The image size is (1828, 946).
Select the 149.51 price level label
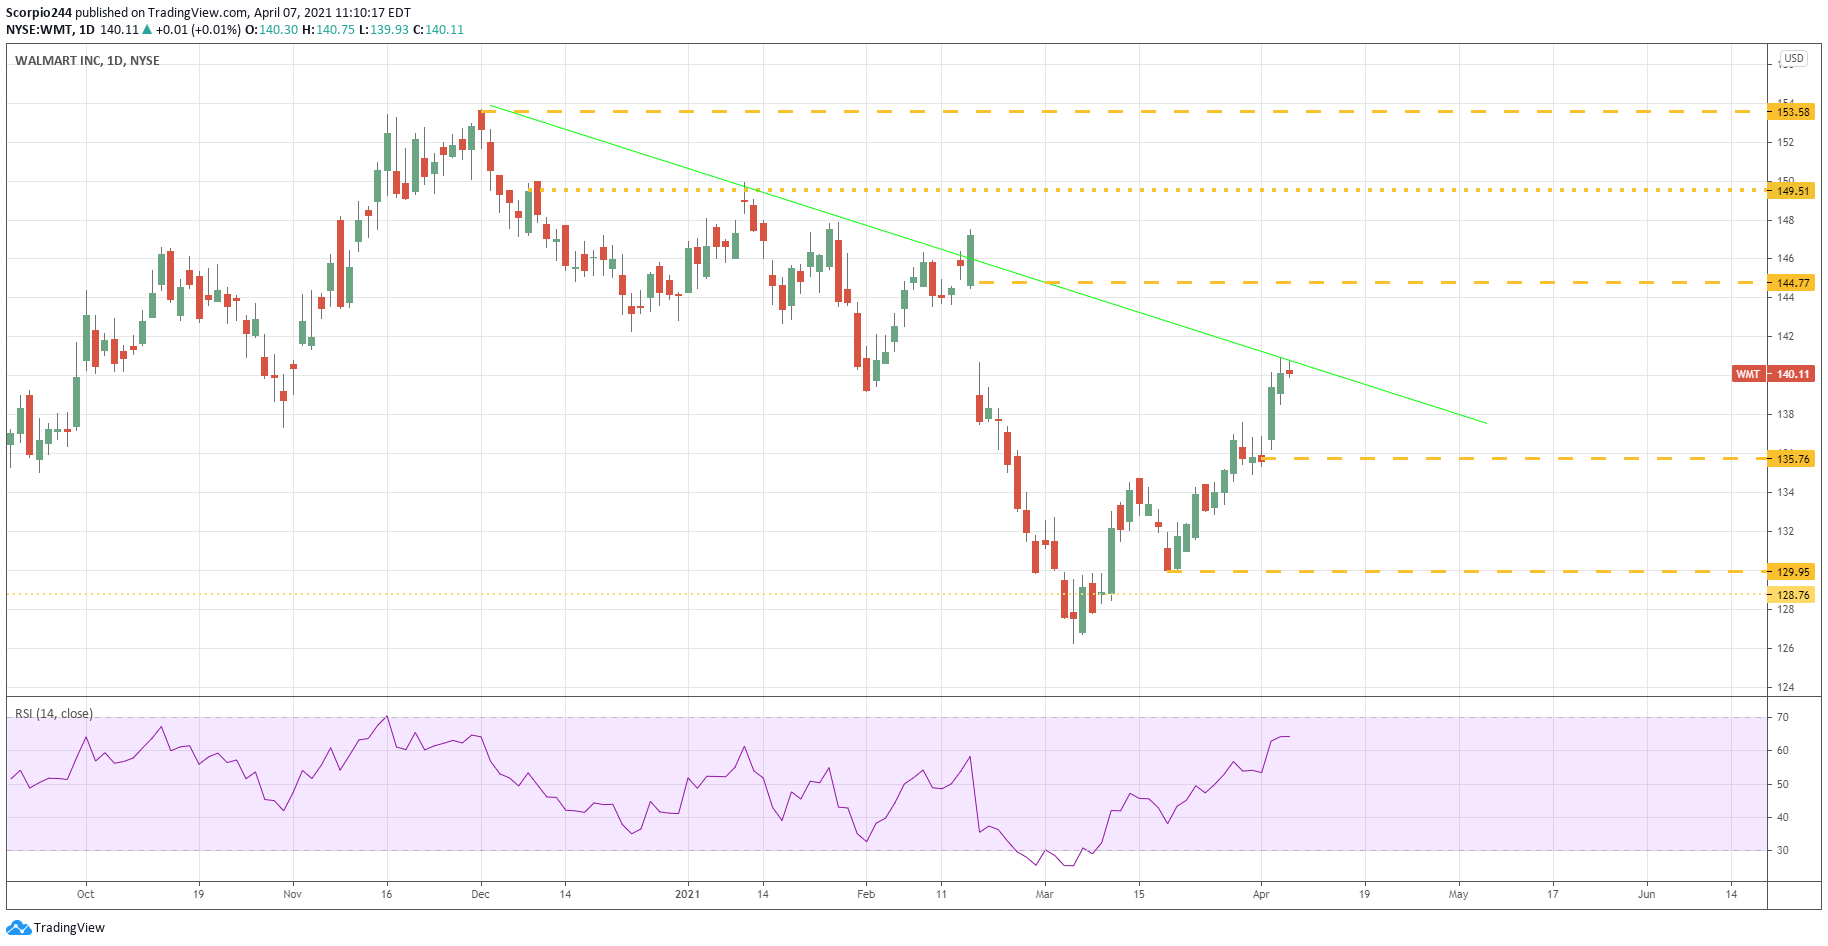[1793, 191]
